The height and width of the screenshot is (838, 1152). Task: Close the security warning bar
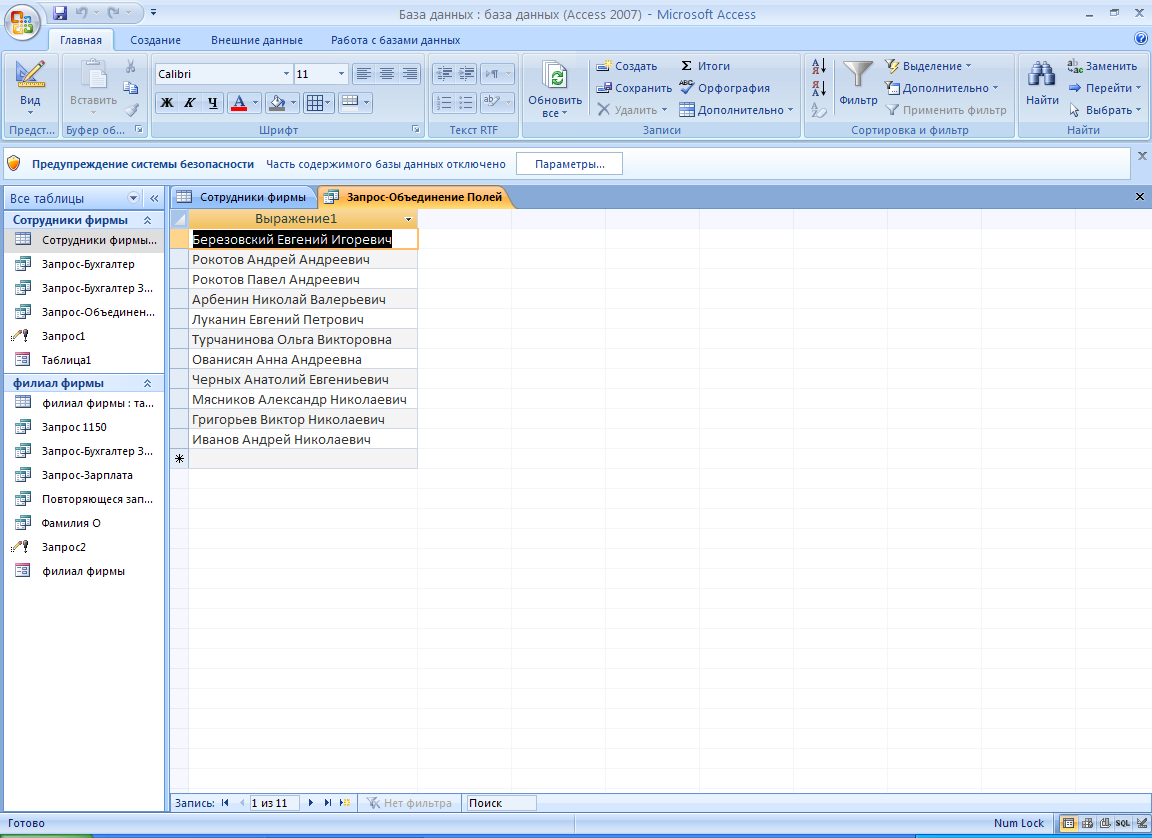coord(1142,156)
